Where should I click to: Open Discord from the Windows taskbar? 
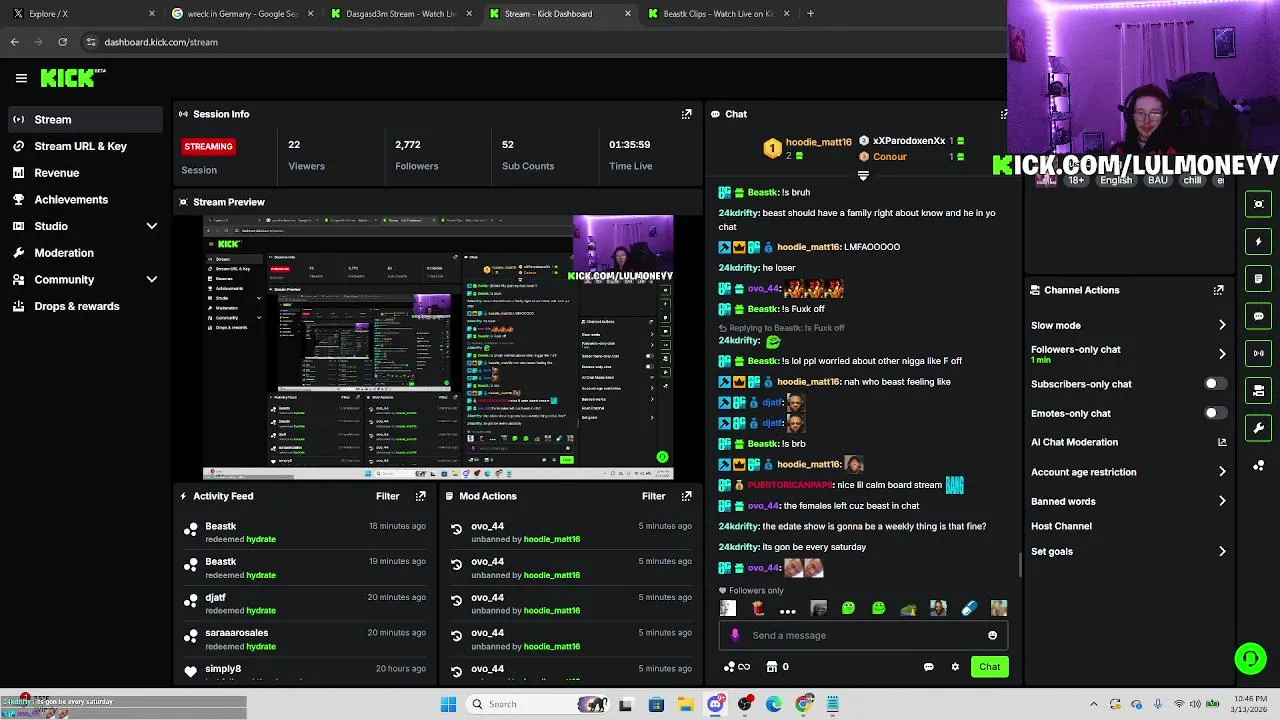pyautogui.click(x=715, y=704)
